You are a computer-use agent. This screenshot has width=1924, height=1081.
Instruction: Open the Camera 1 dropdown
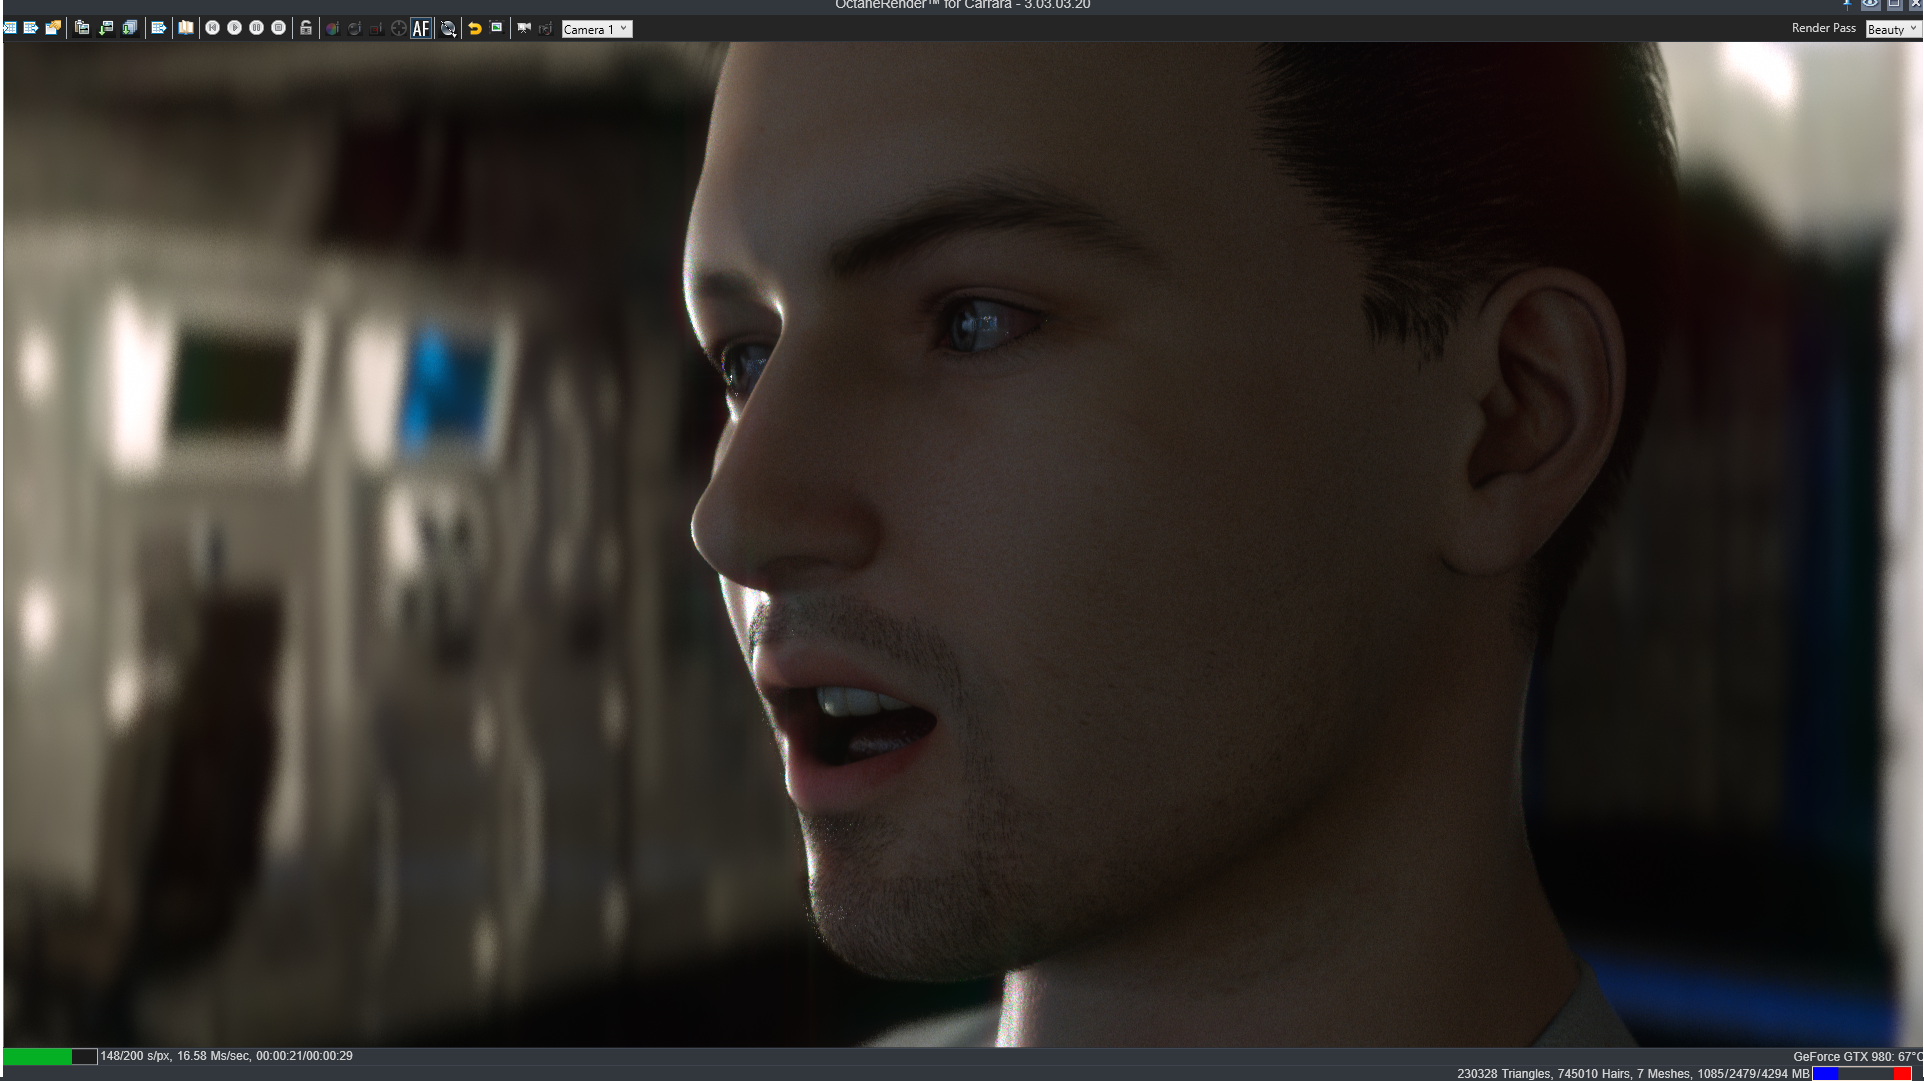596,29
